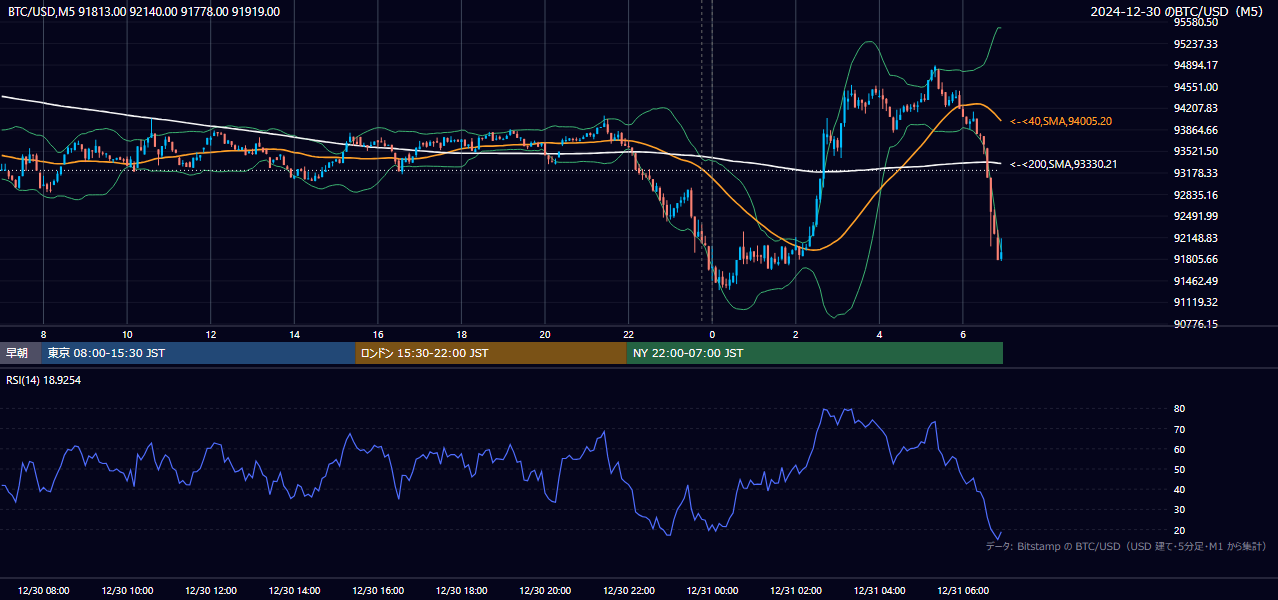Click price axis value 91462.49
The width and height of the screenshot is (1278, 600).
click(x=1196, y=281)
